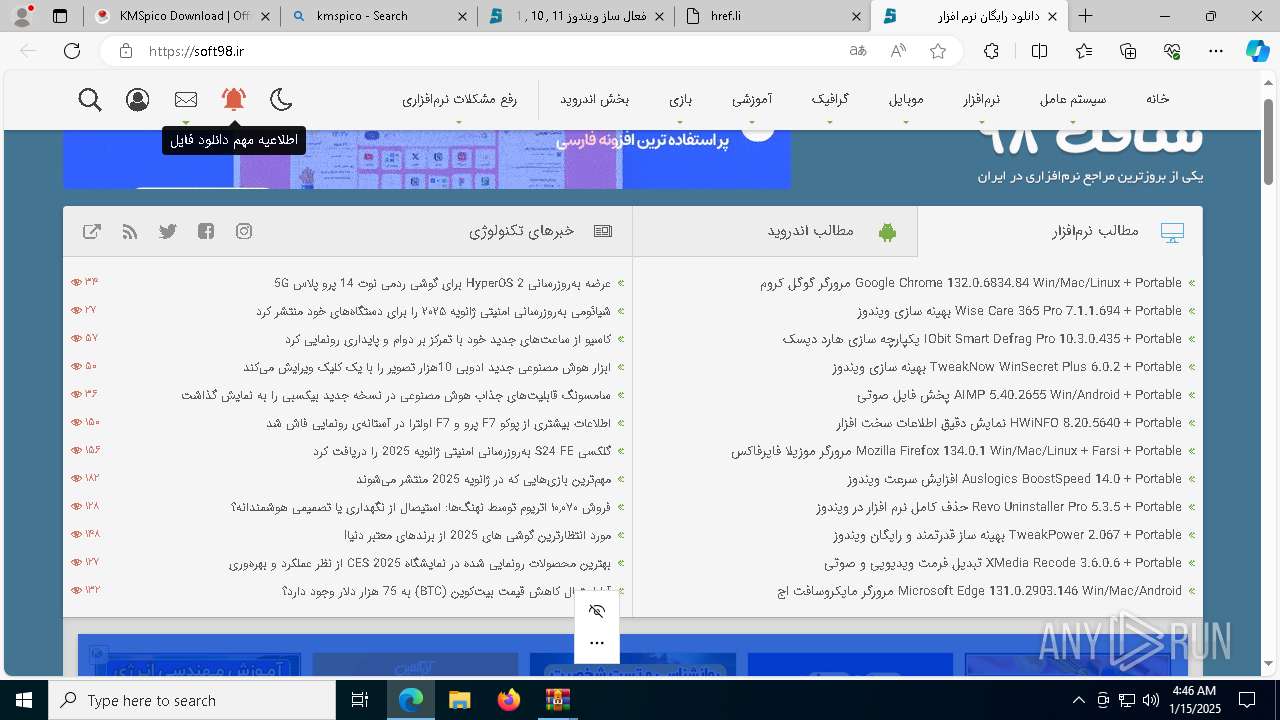Open the favorites list icon
The width and height of the screenshot is (1280, 720).
pyautogui.click(x=1084, y=51)
